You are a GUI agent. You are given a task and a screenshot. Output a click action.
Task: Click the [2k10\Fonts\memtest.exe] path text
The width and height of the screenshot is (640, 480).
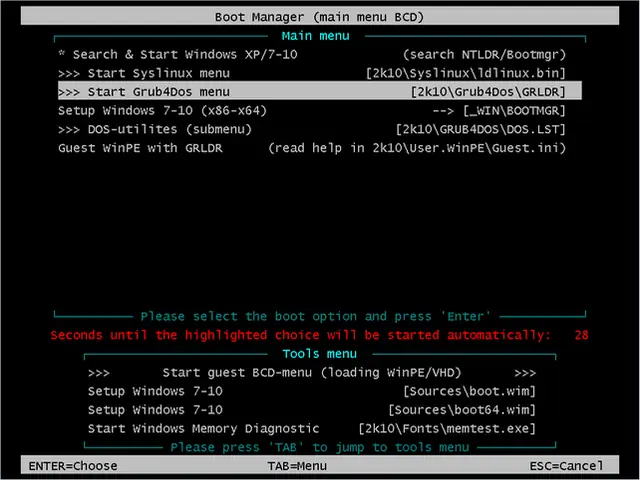coord(447,429)
